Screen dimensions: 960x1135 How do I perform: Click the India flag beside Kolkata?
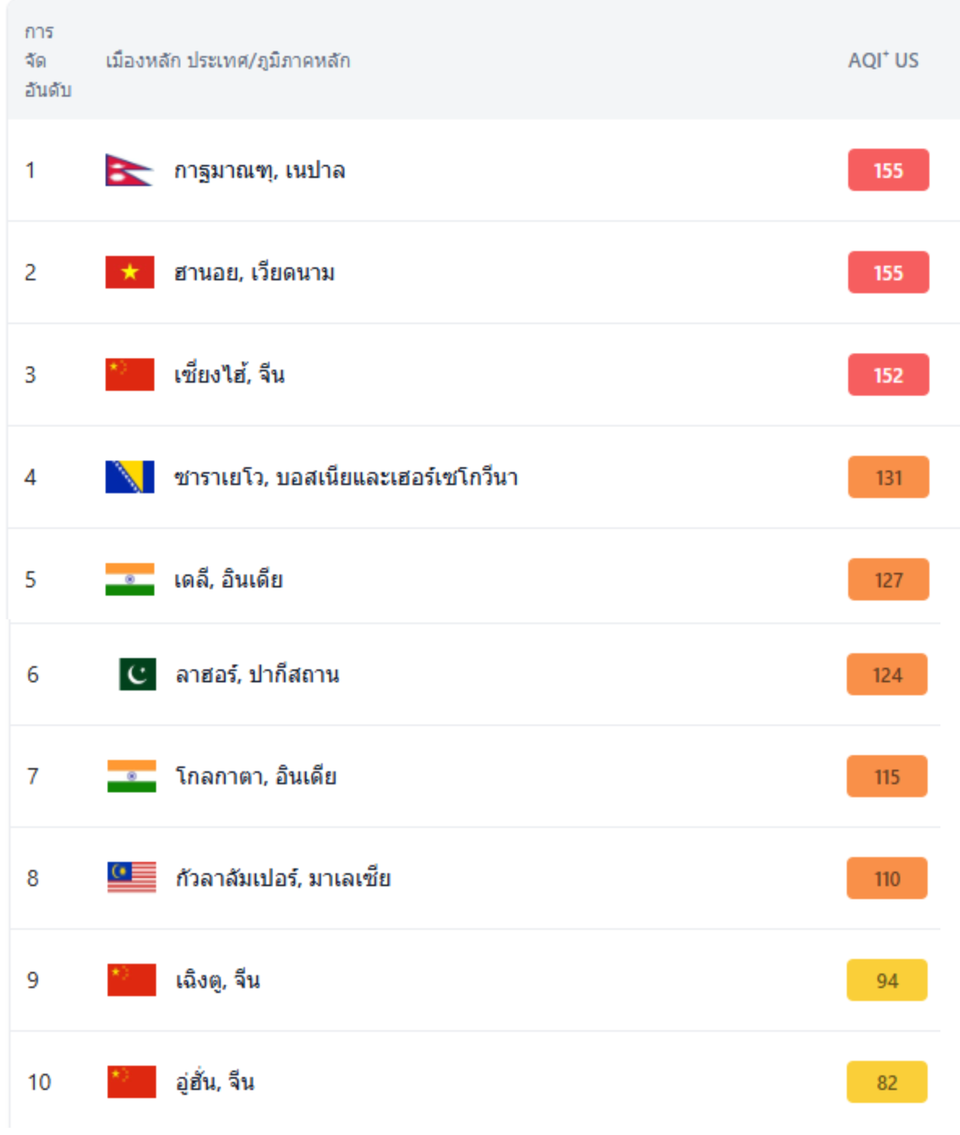click(x=132, y=777)
